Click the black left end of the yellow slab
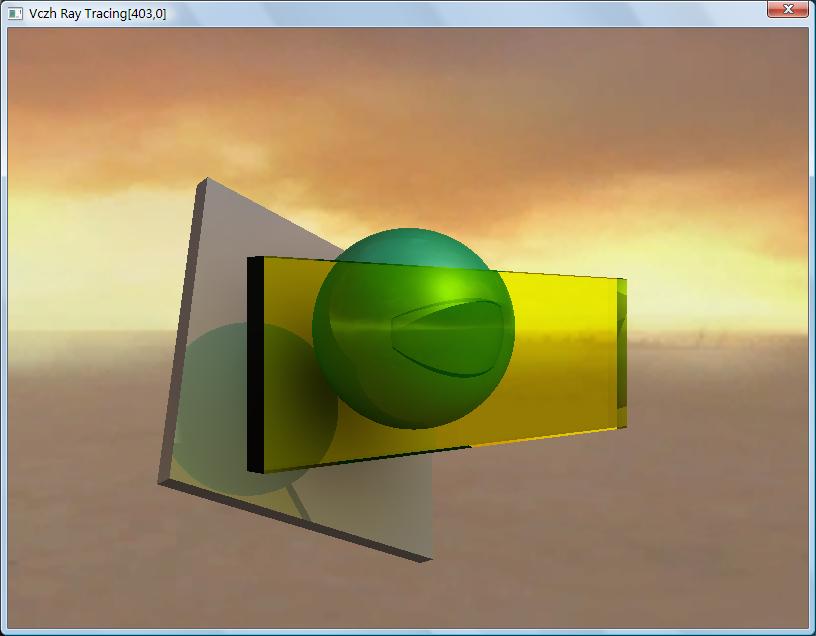This screenshot has width=816, height=636. [x=256, y=364]
